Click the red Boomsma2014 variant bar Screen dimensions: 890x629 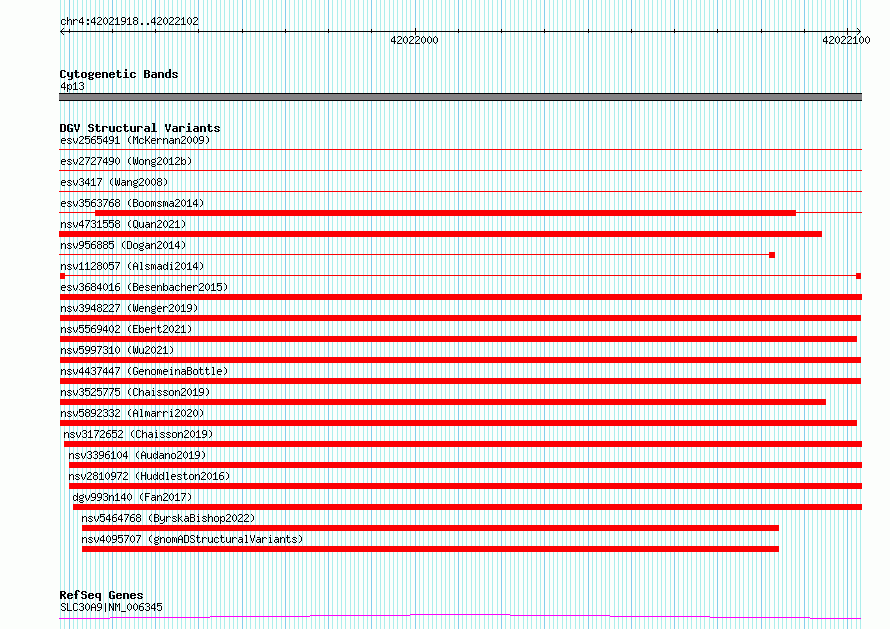point(445,213)
